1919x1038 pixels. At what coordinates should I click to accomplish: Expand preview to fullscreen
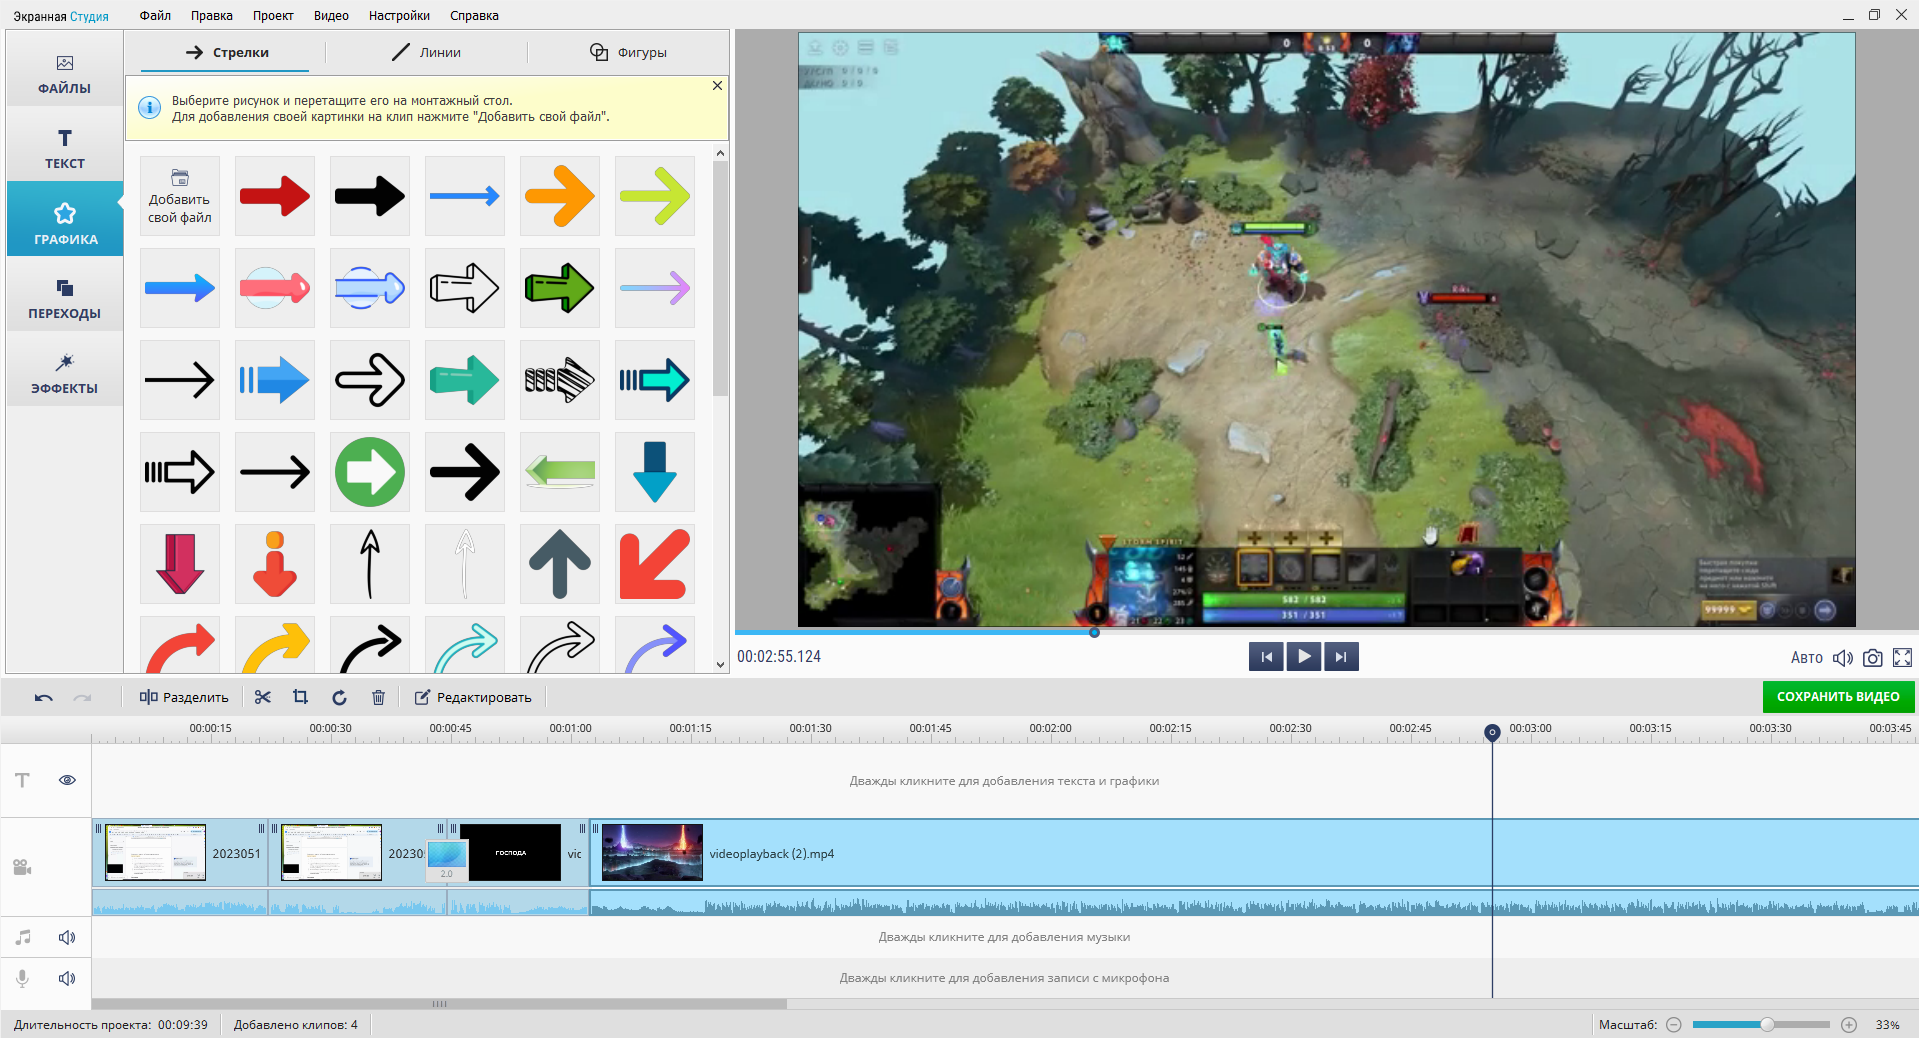coord(1902,658)
